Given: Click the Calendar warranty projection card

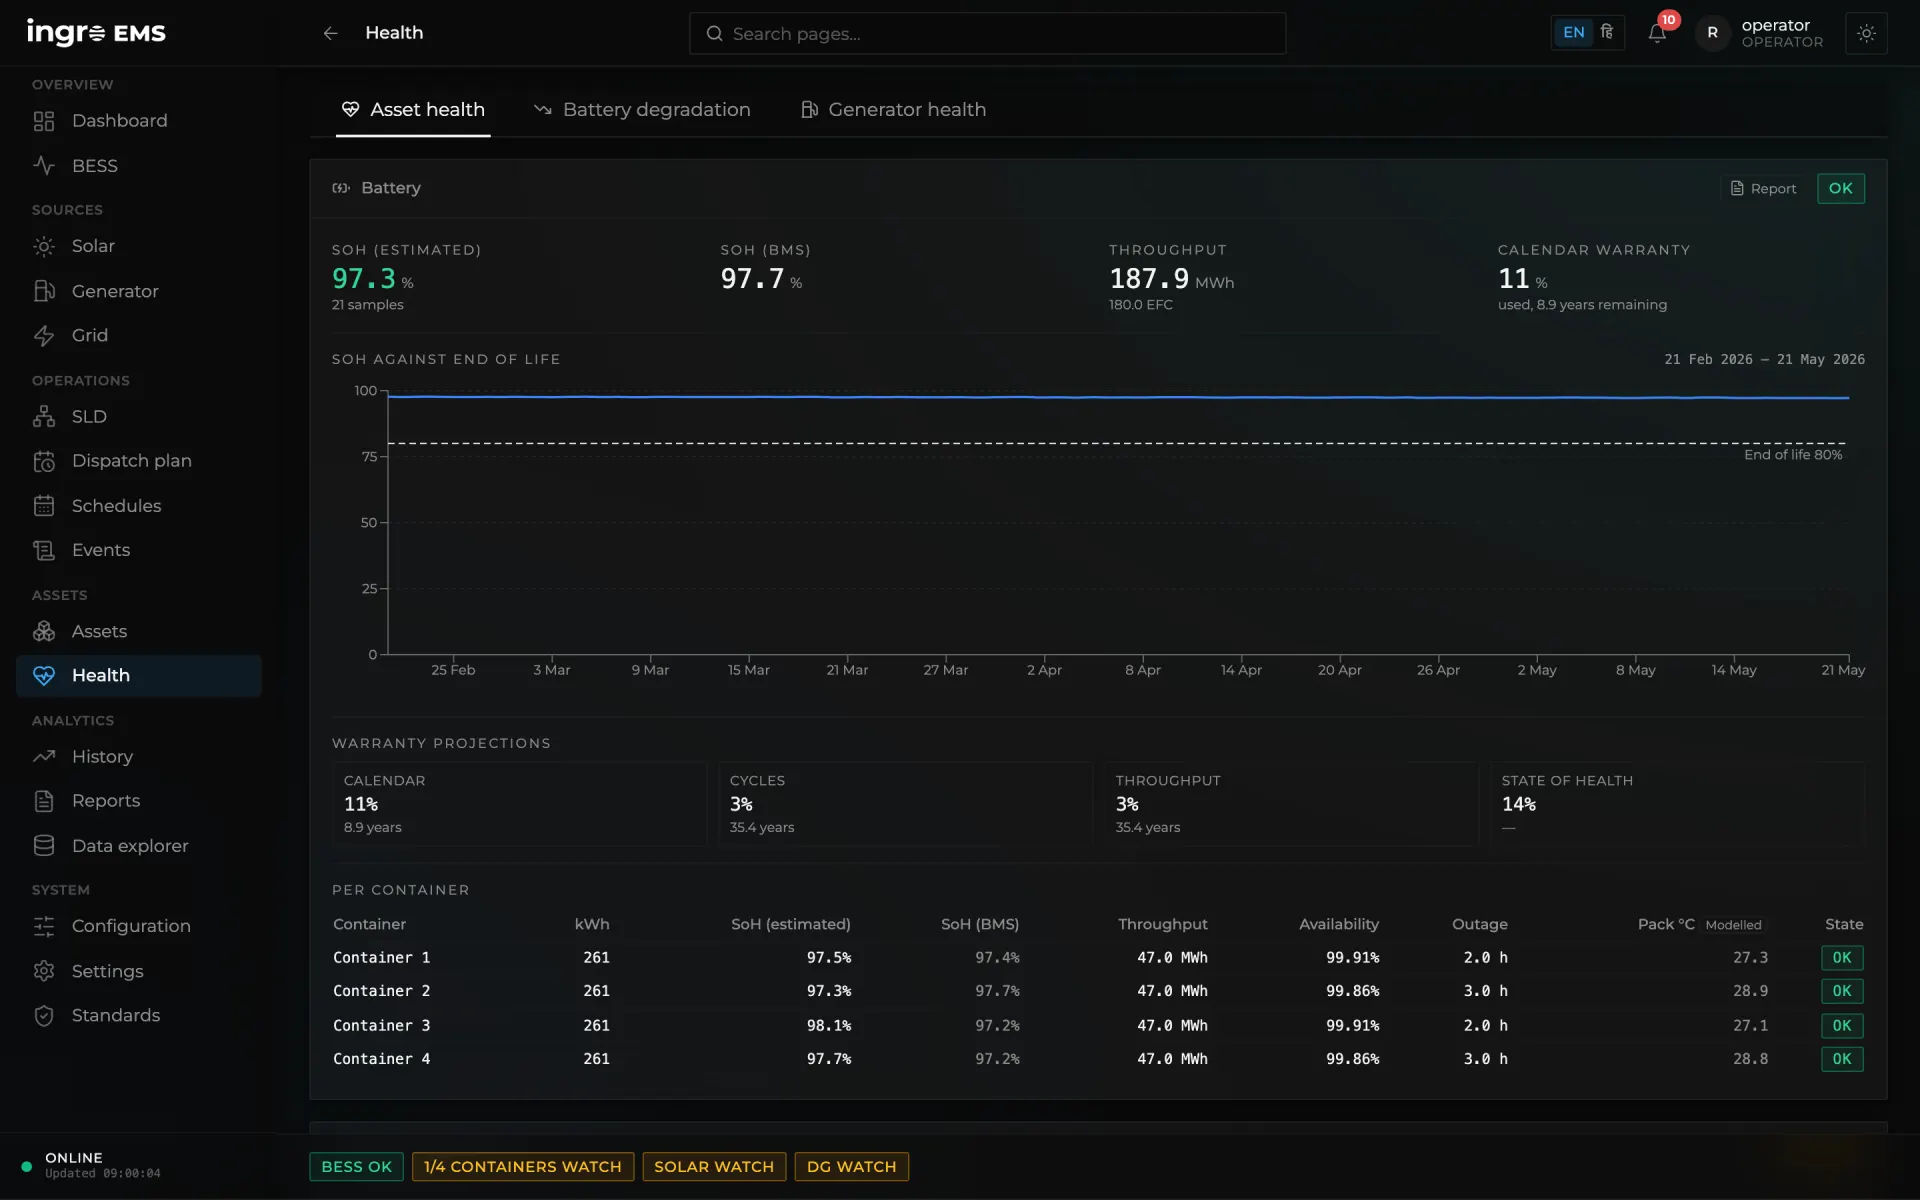Looking at the screenshot, I should (519, 804).
